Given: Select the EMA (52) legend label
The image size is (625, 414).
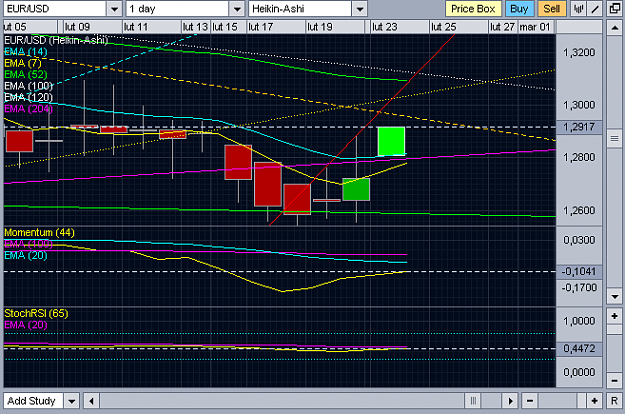Looking at the screenshot, I should 26,75.
